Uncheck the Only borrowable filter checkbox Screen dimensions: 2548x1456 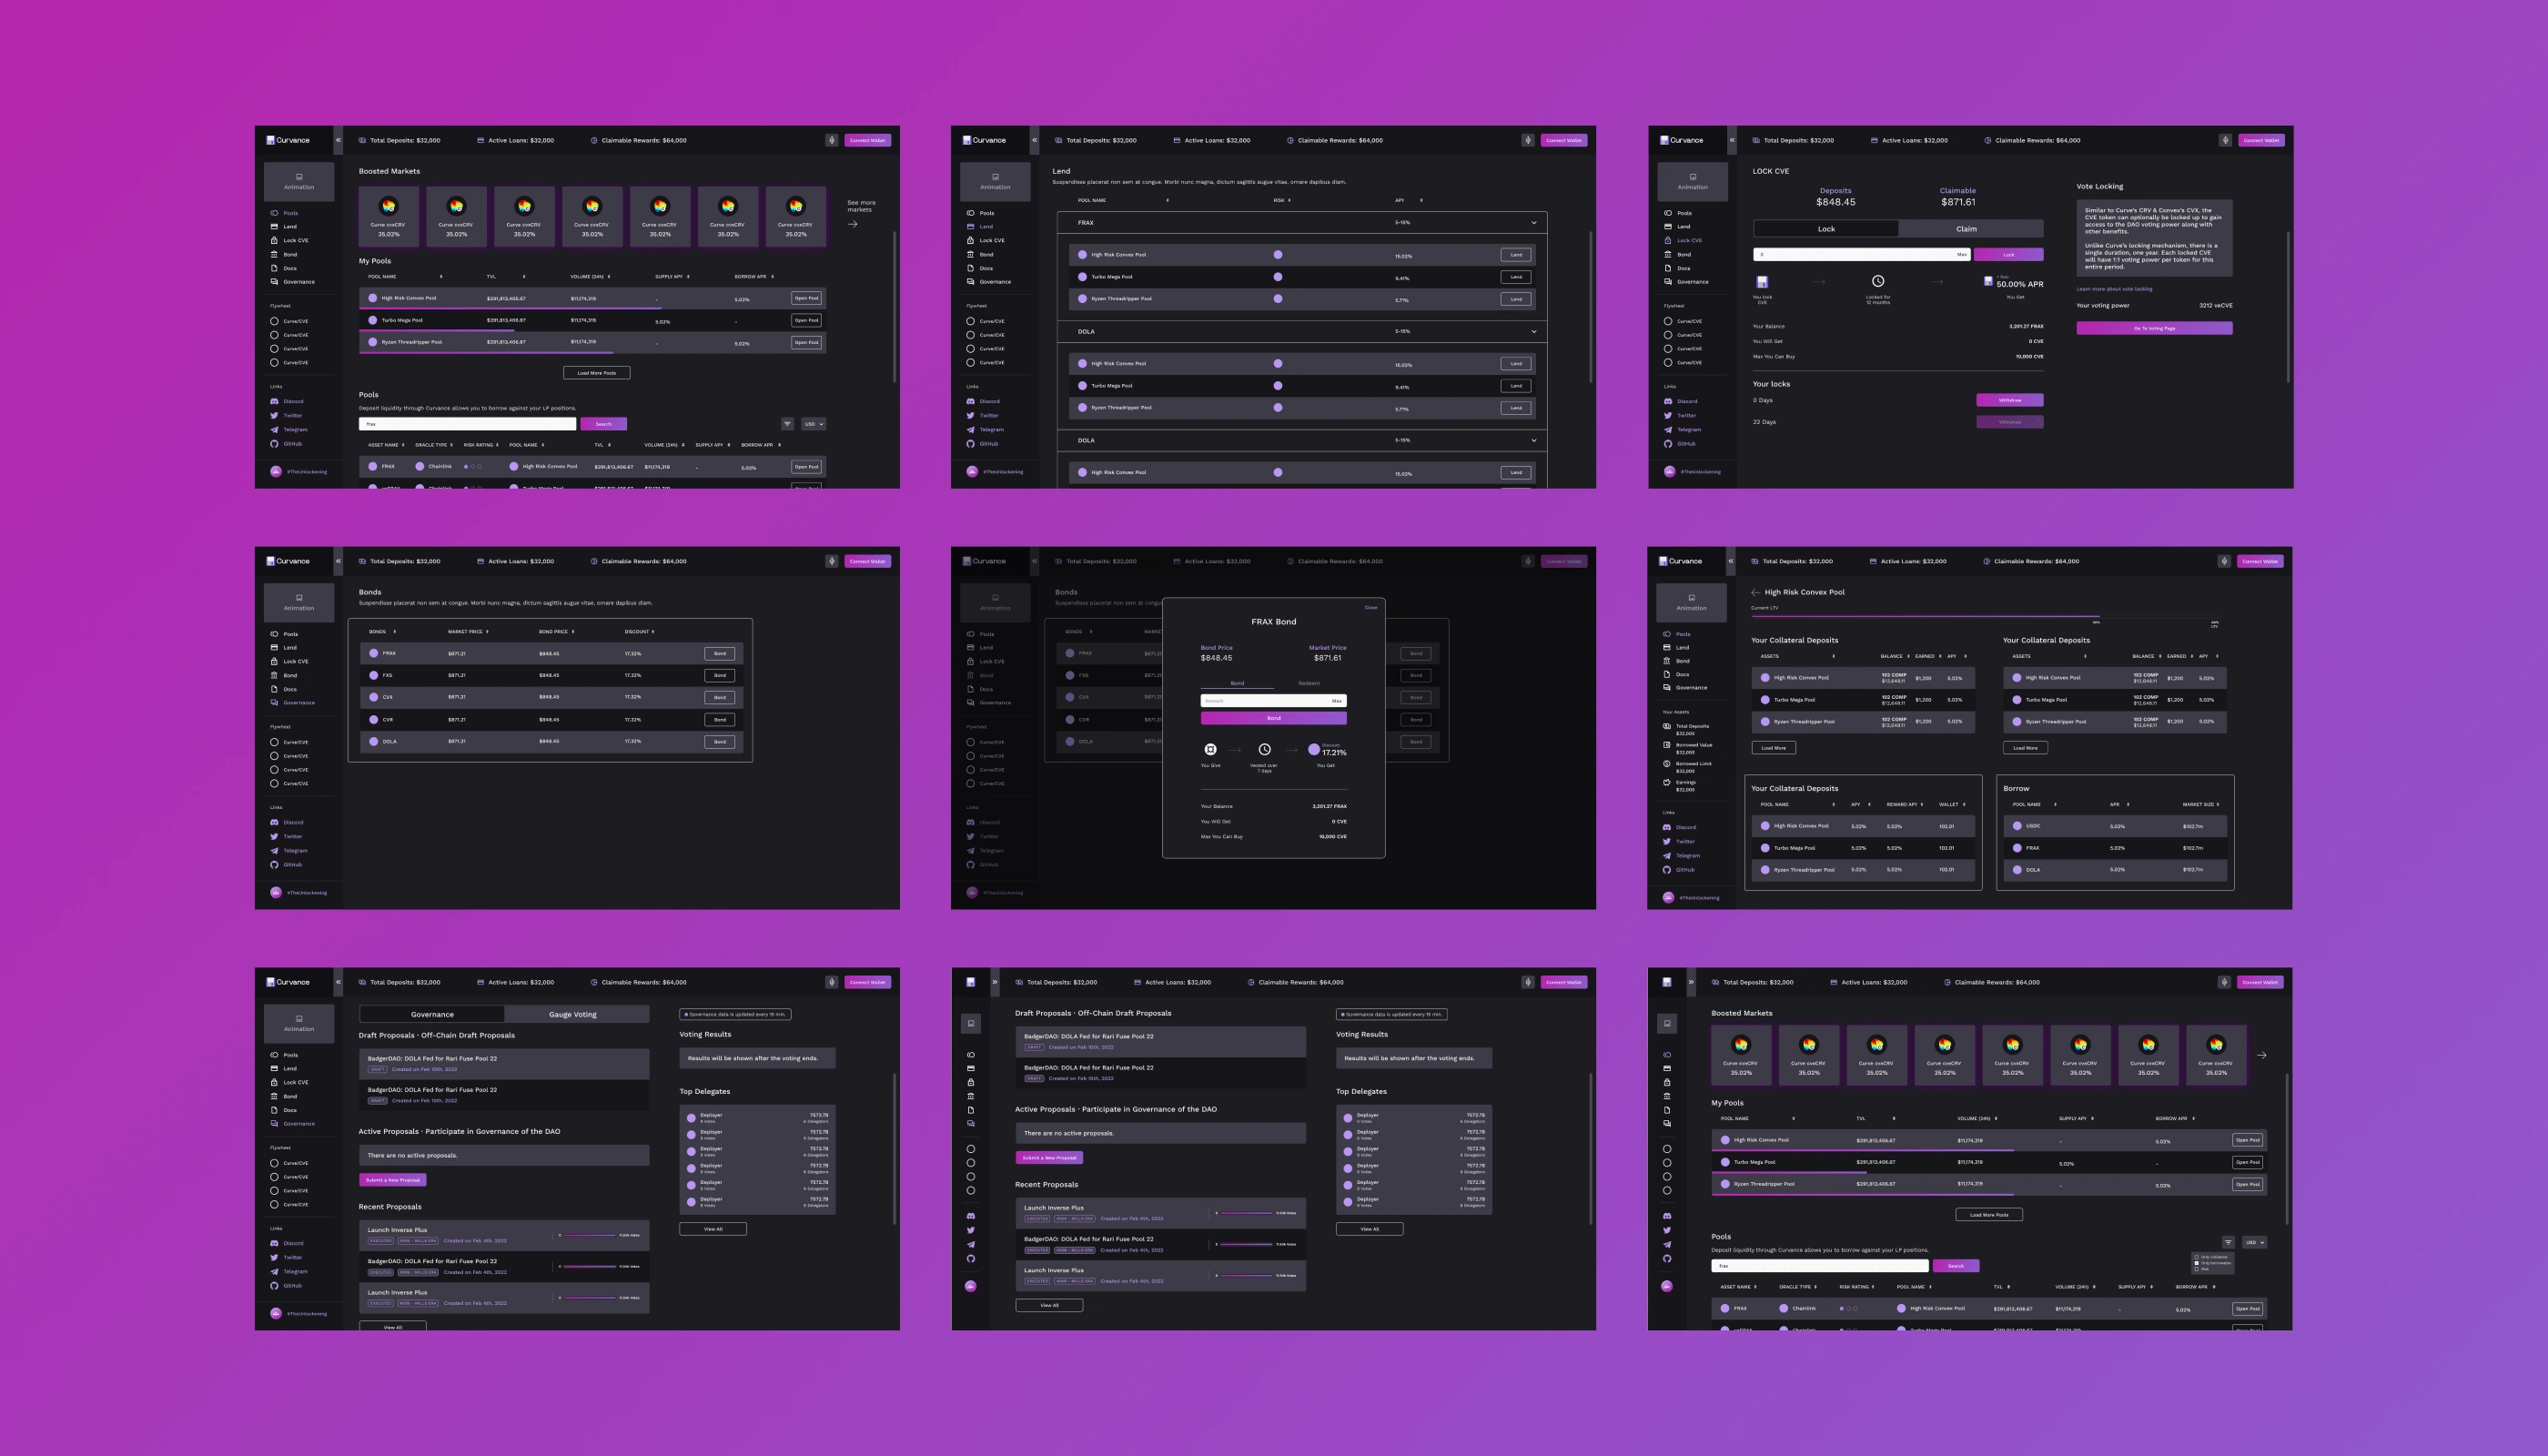click(2196, 1263)
